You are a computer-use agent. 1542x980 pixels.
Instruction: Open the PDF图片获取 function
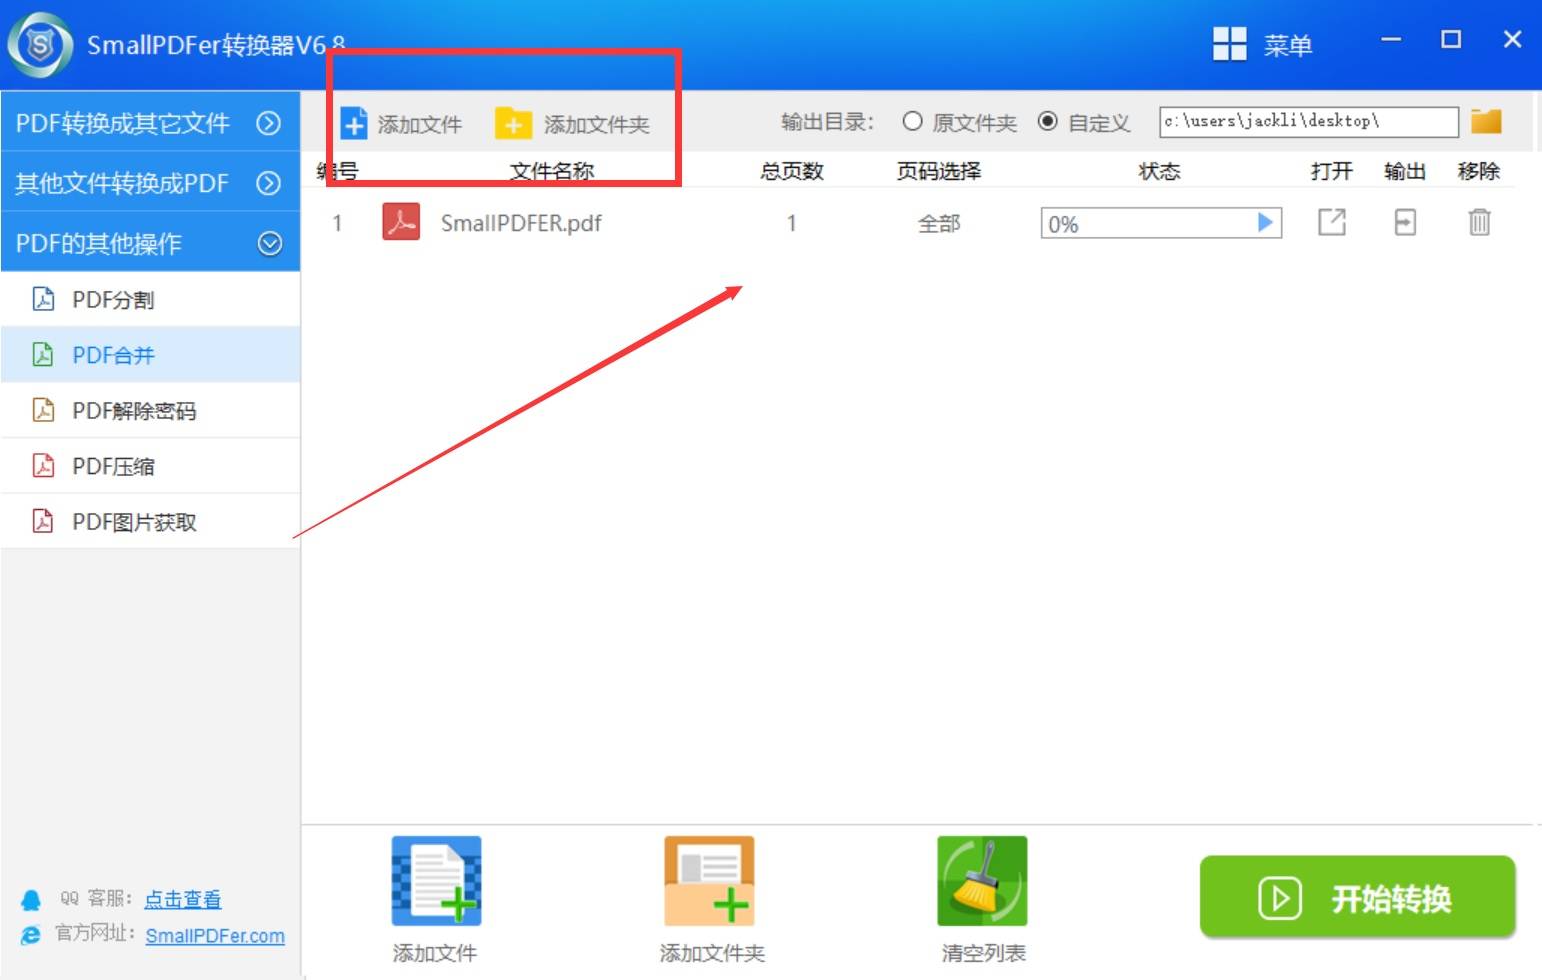tap(150, 522)
